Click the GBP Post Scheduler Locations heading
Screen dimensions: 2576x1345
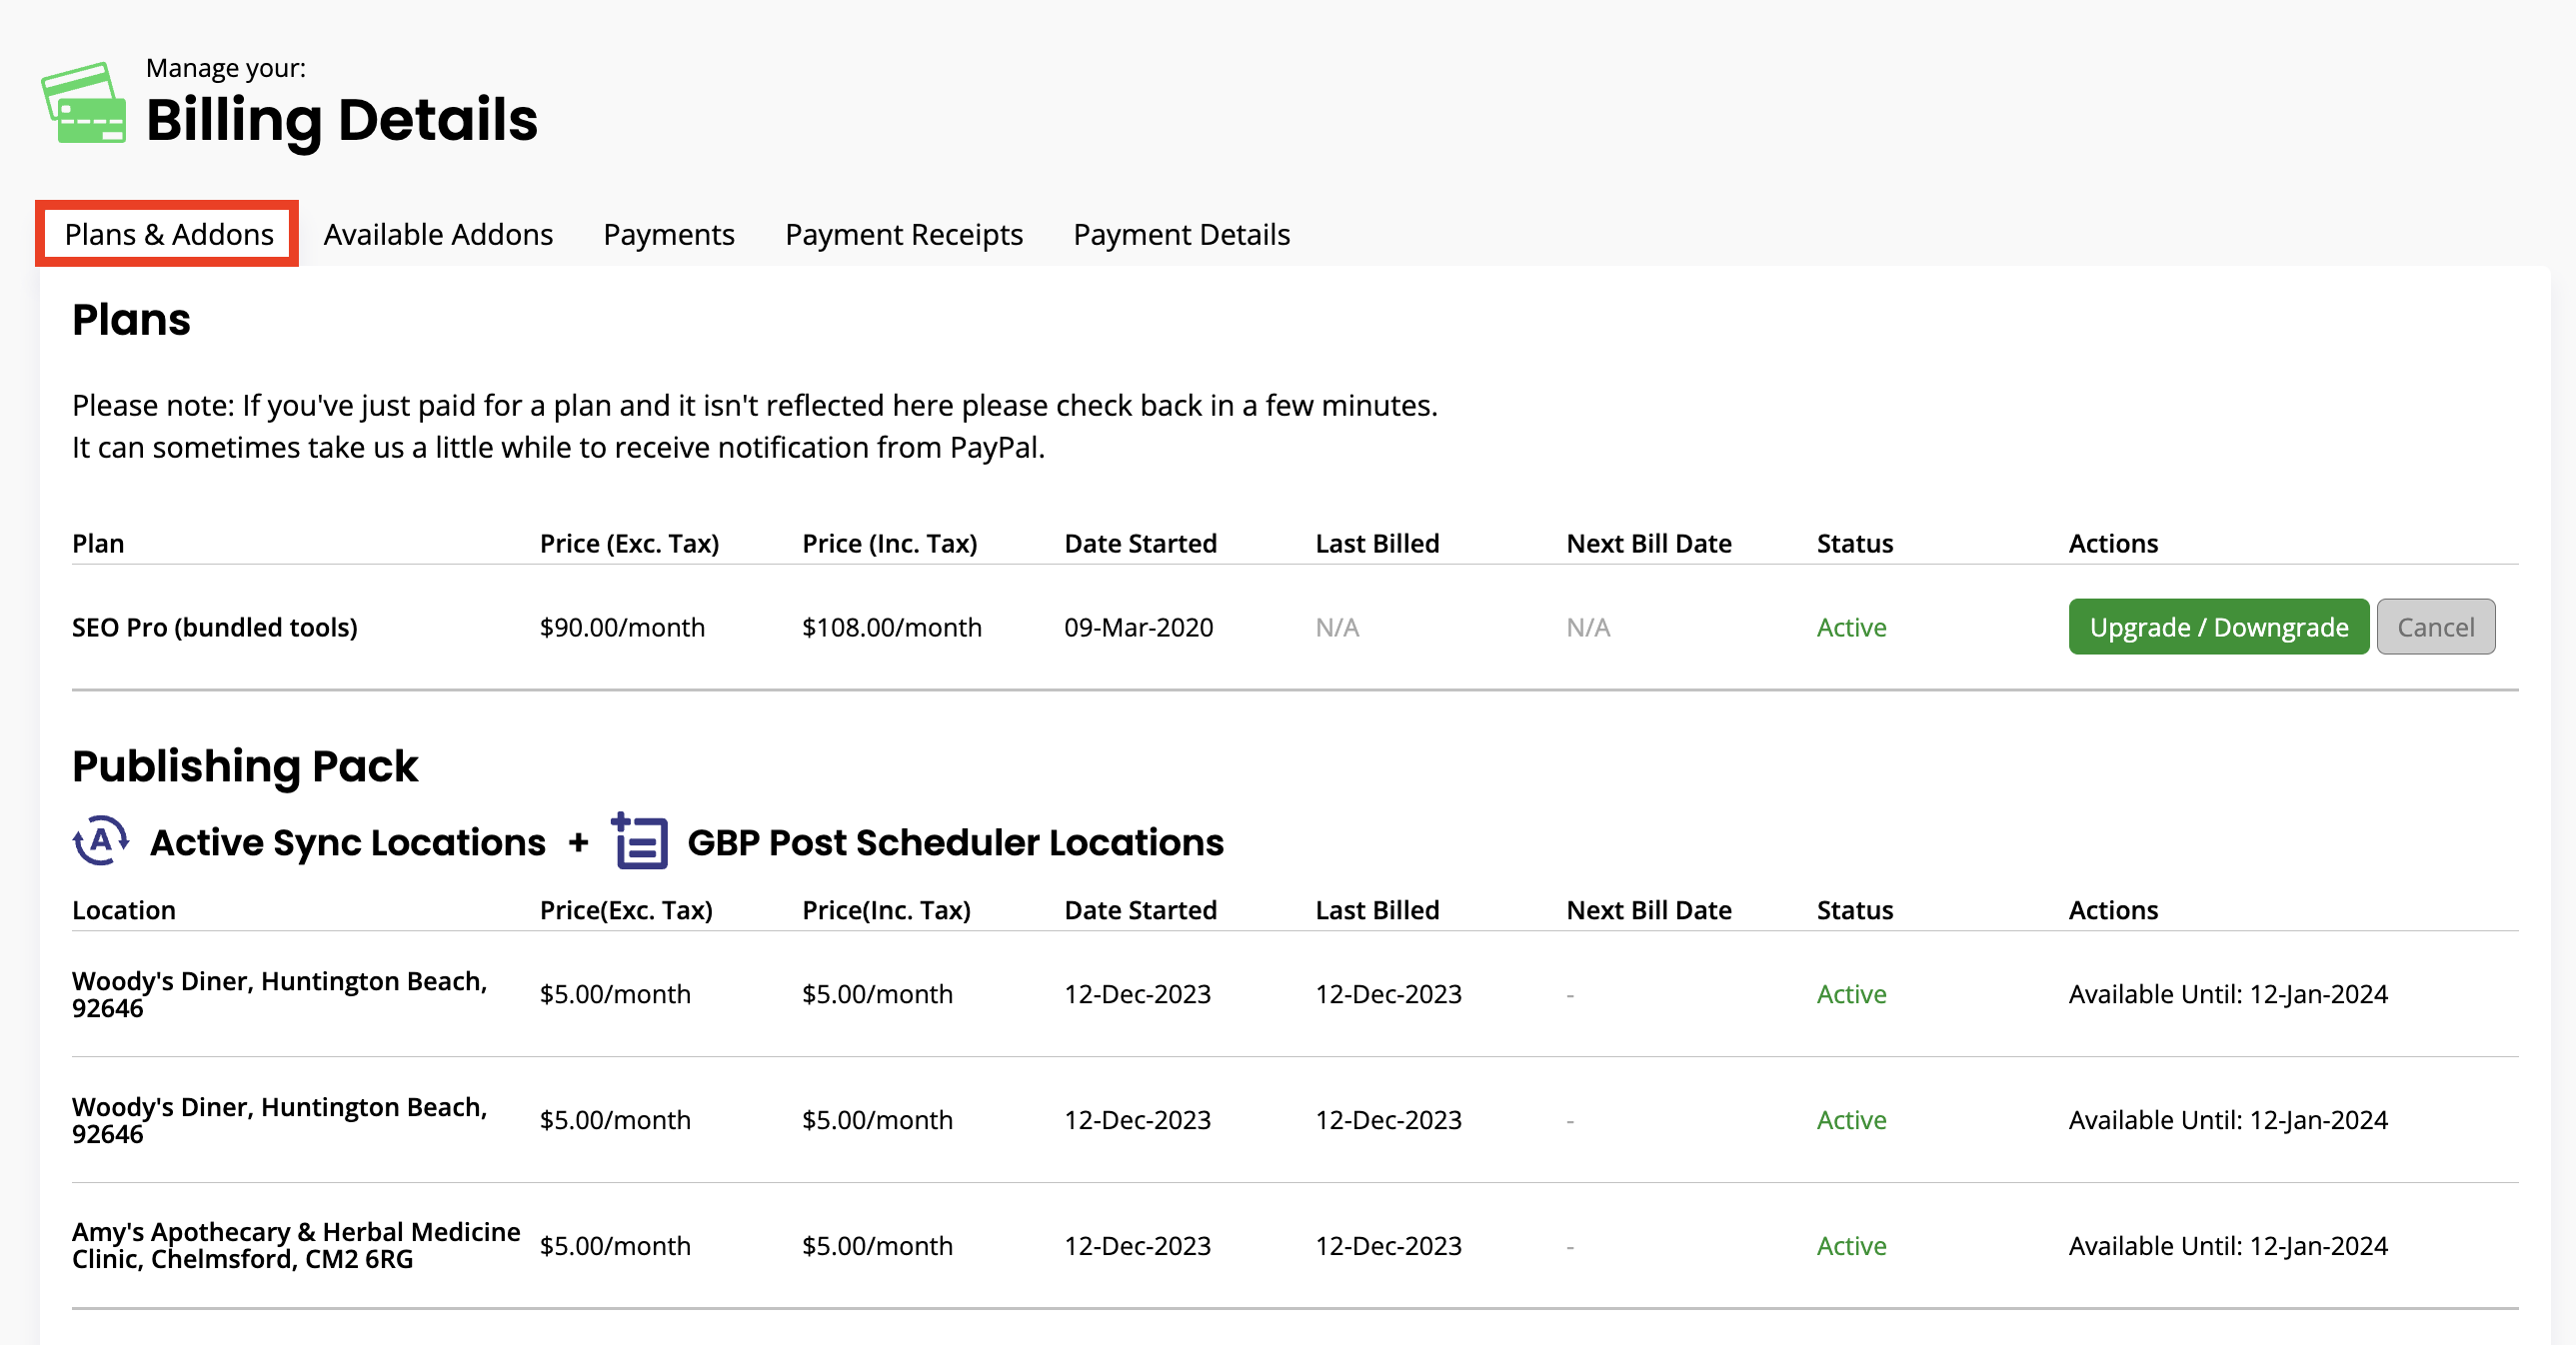pos(955,842)
